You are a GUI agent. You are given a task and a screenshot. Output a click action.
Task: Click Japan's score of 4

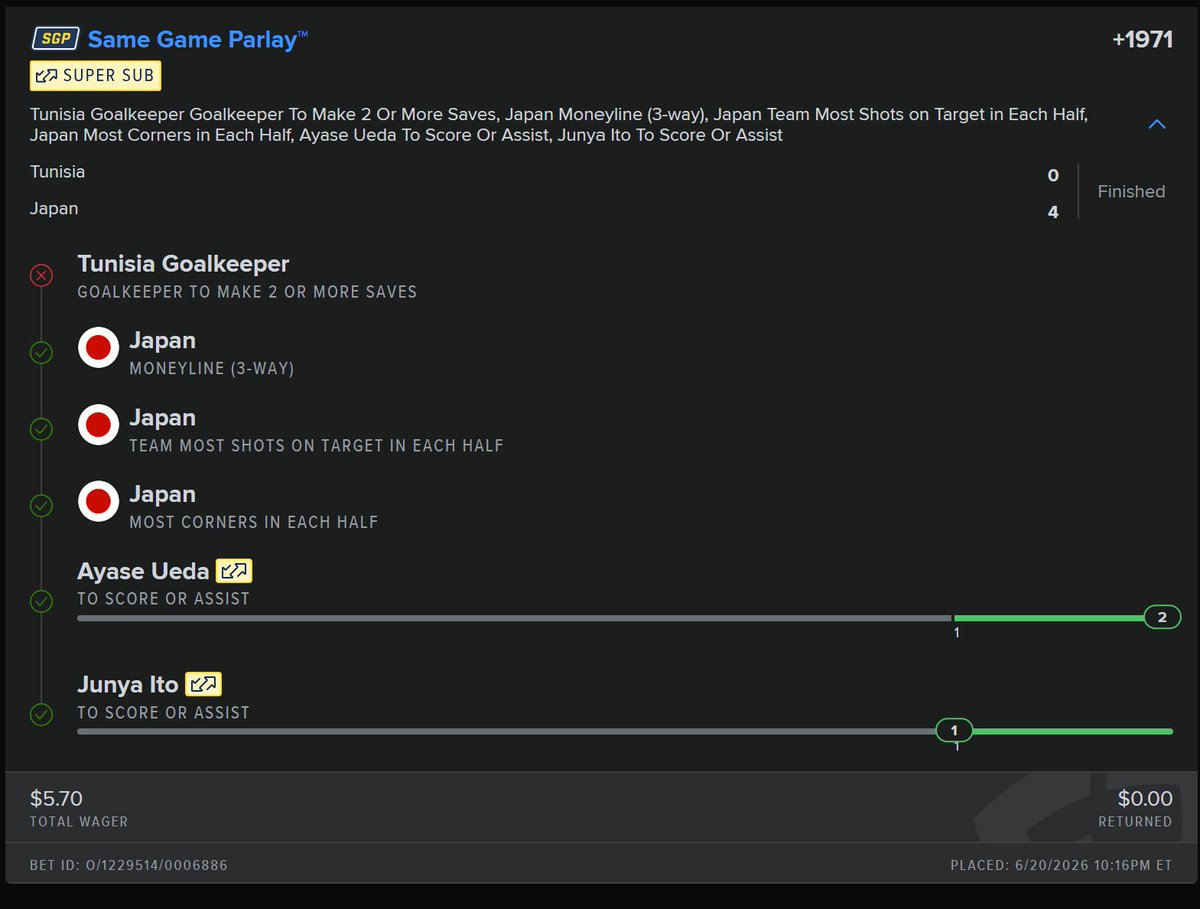[1053, 212]
